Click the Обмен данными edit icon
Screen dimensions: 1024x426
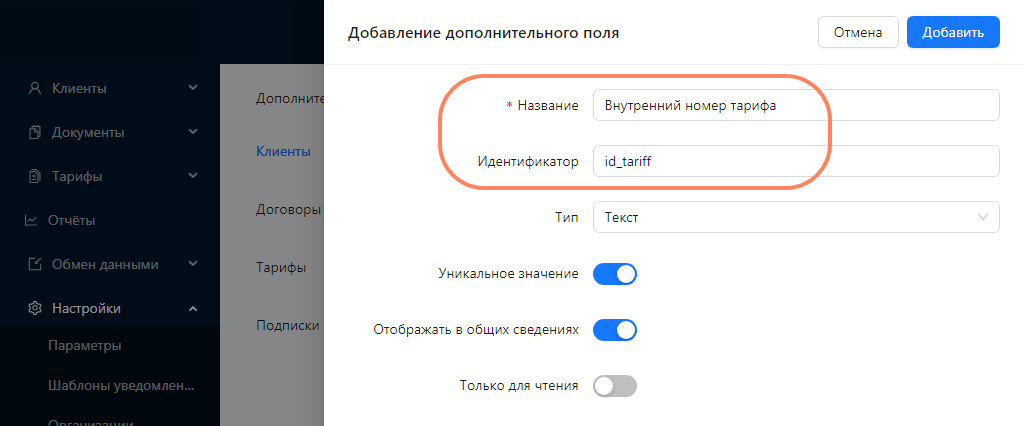35,265
